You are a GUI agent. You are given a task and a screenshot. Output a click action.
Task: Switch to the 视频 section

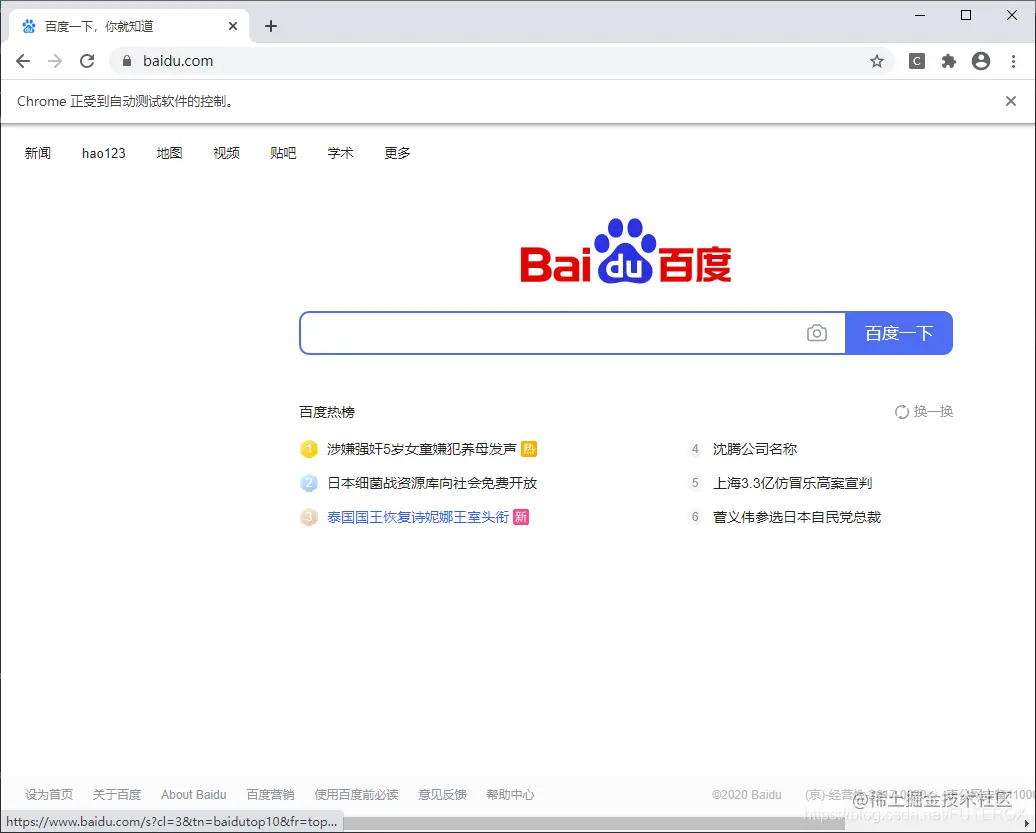(x=226, y=152)
